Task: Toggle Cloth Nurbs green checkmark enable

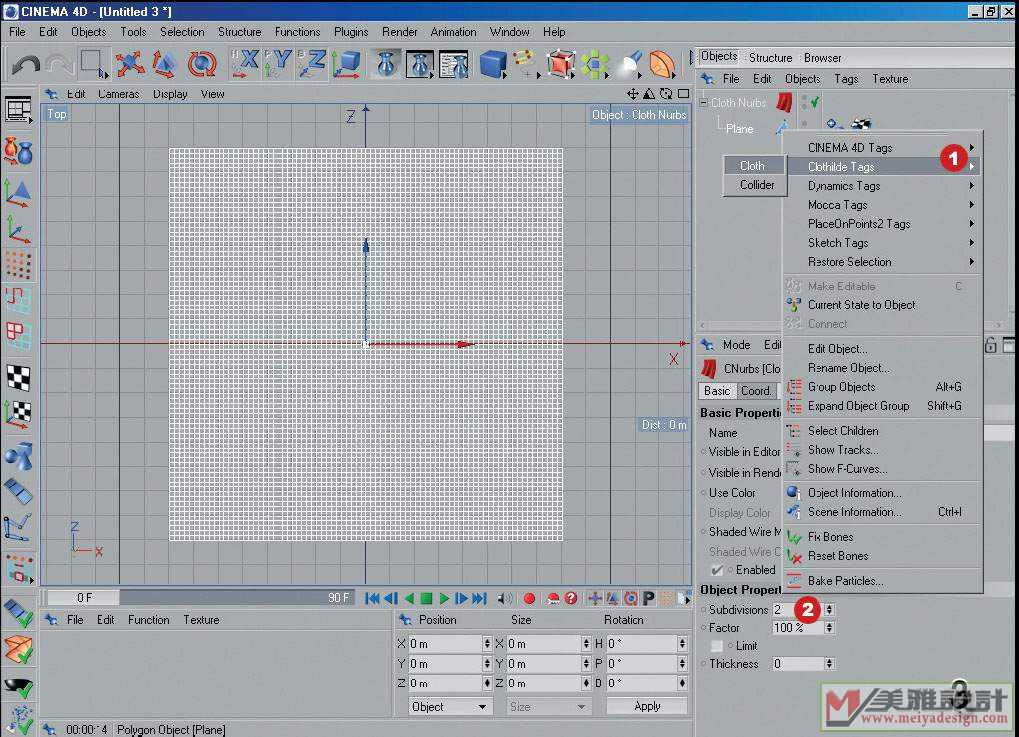Action: click(815, 101)
